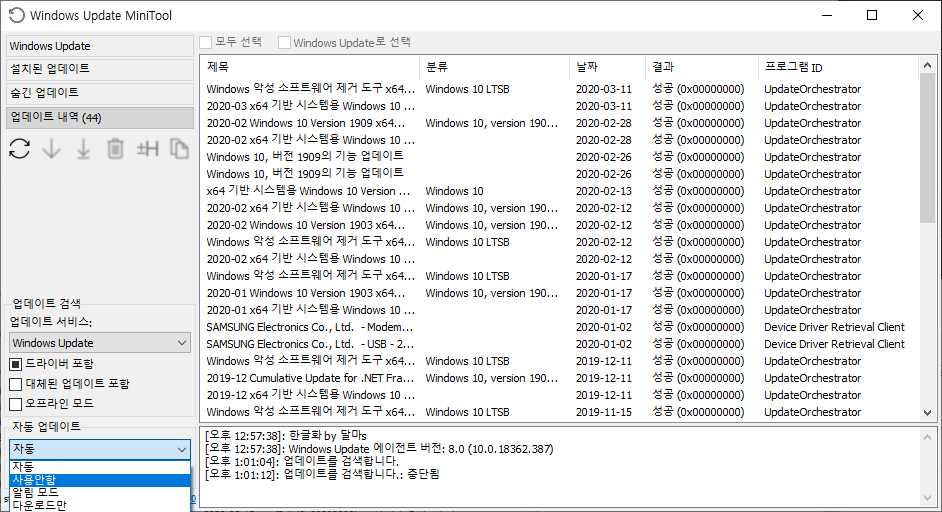The height and width of the screenshot is (512, 942).
Task: Open the Windows Update sidebar tab
Action: 100,46
